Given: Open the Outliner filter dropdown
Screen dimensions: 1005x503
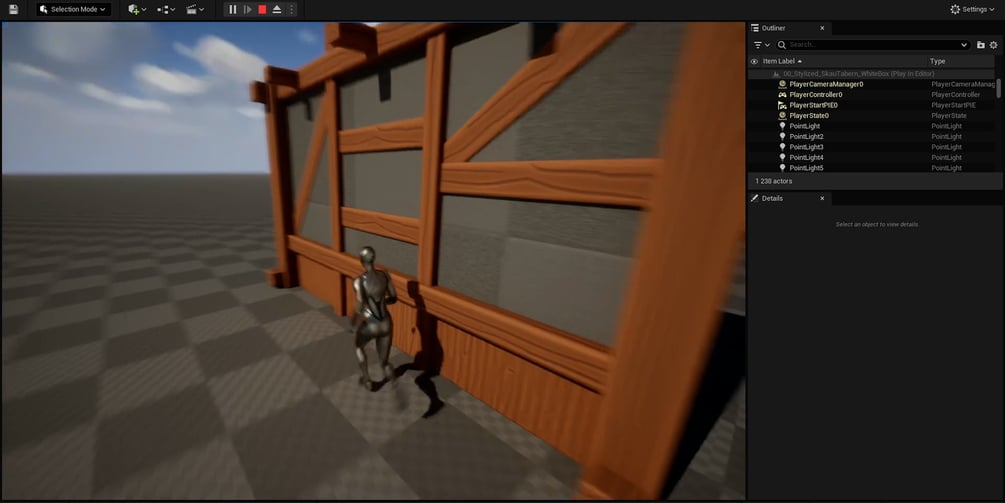Looking at the screenshot, I should [x=761, y=45].
